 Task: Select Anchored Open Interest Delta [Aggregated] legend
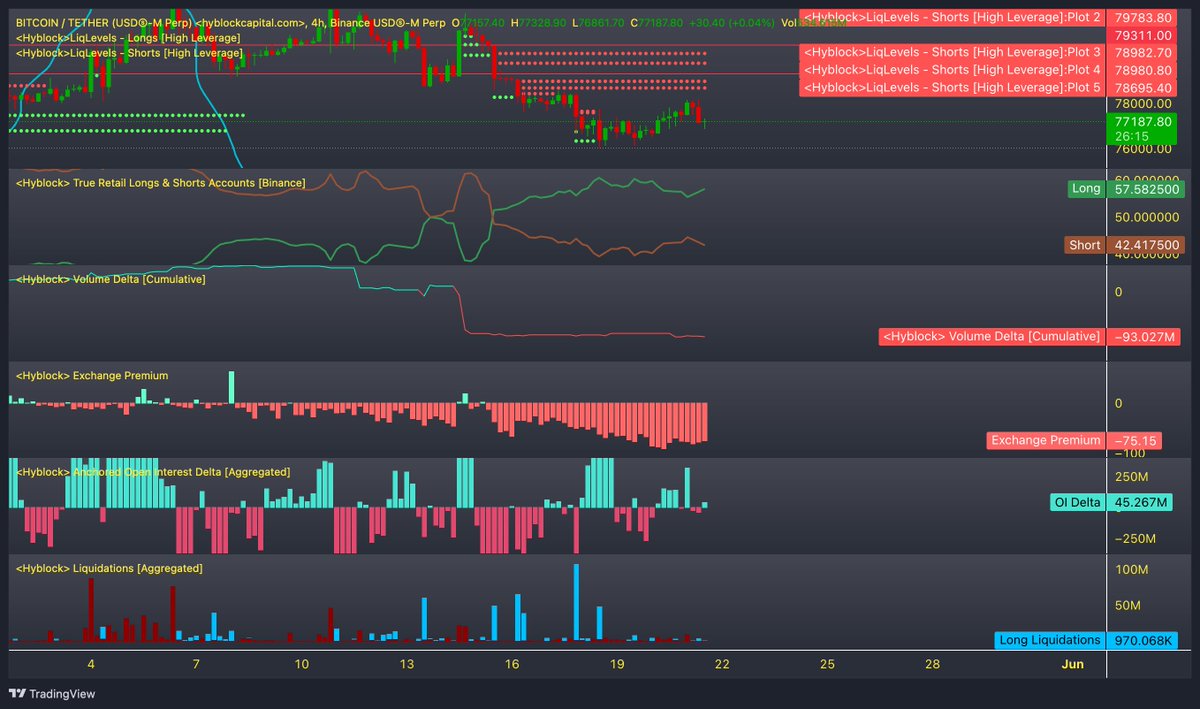tap(152, 471)
